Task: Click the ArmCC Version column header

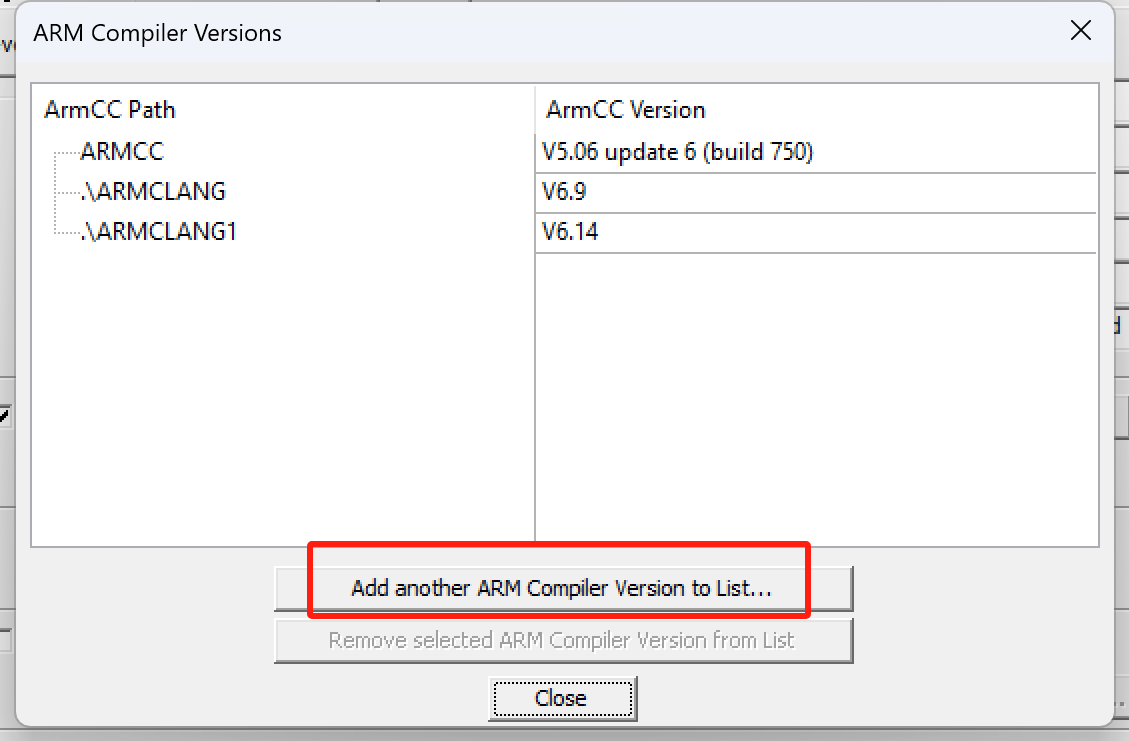Action: (626, 110)
